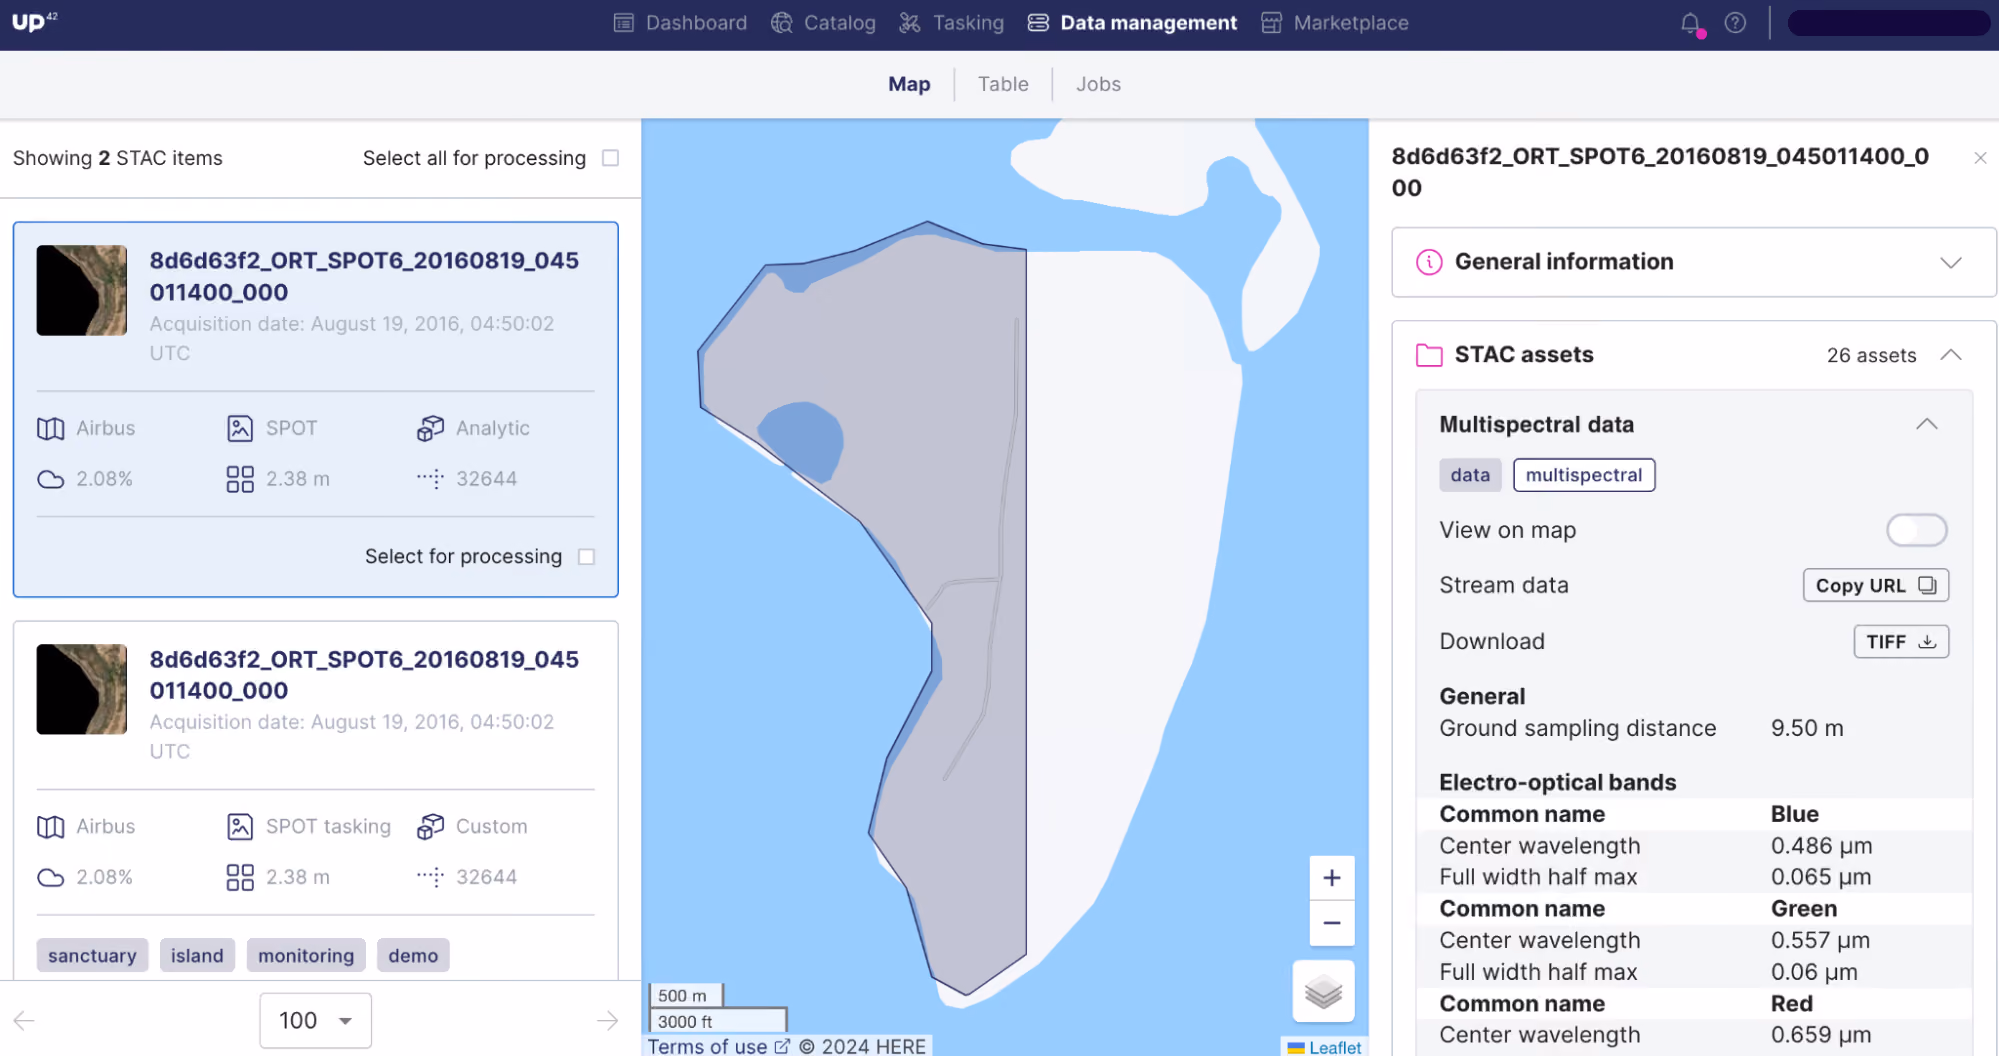Check Select for processing on first item
The height and width of the screenshot is (1057, 1999).
587,557
